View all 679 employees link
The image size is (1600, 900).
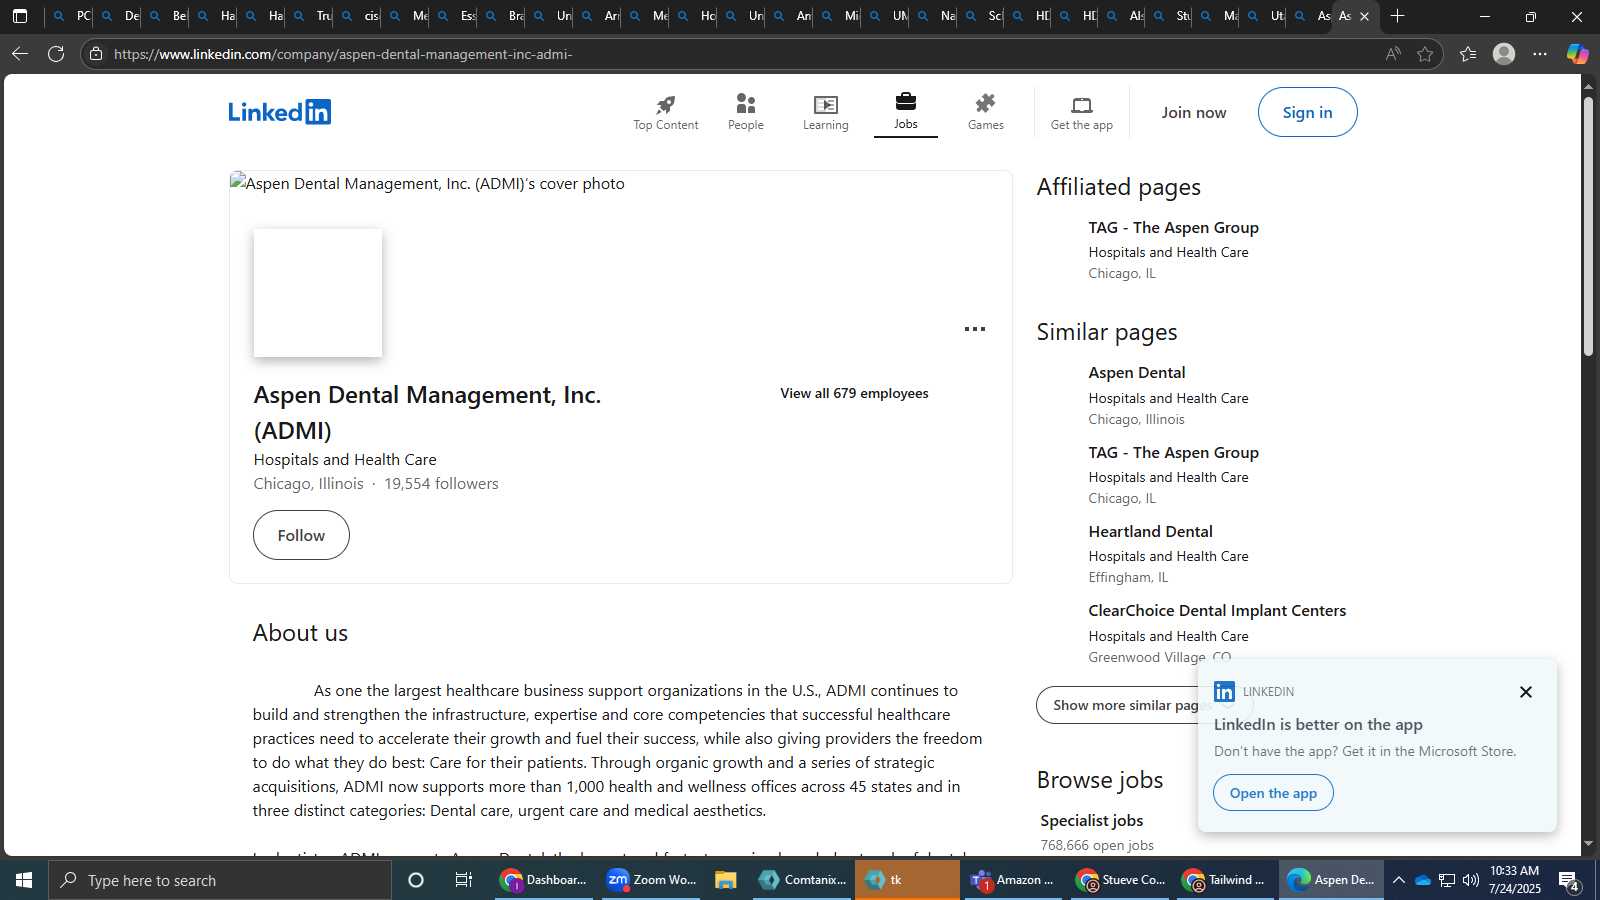pyautogui.click(x=854, y=393)
